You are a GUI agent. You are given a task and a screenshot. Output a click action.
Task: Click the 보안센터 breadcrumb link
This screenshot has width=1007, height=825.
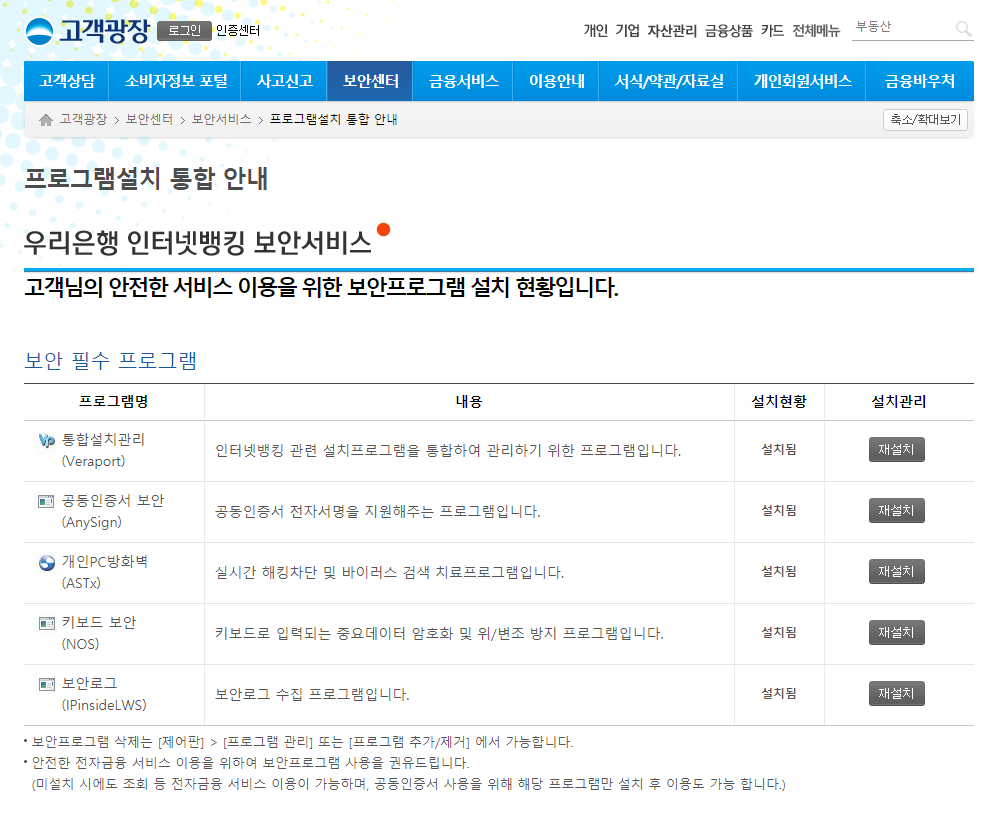coord(150,119)
